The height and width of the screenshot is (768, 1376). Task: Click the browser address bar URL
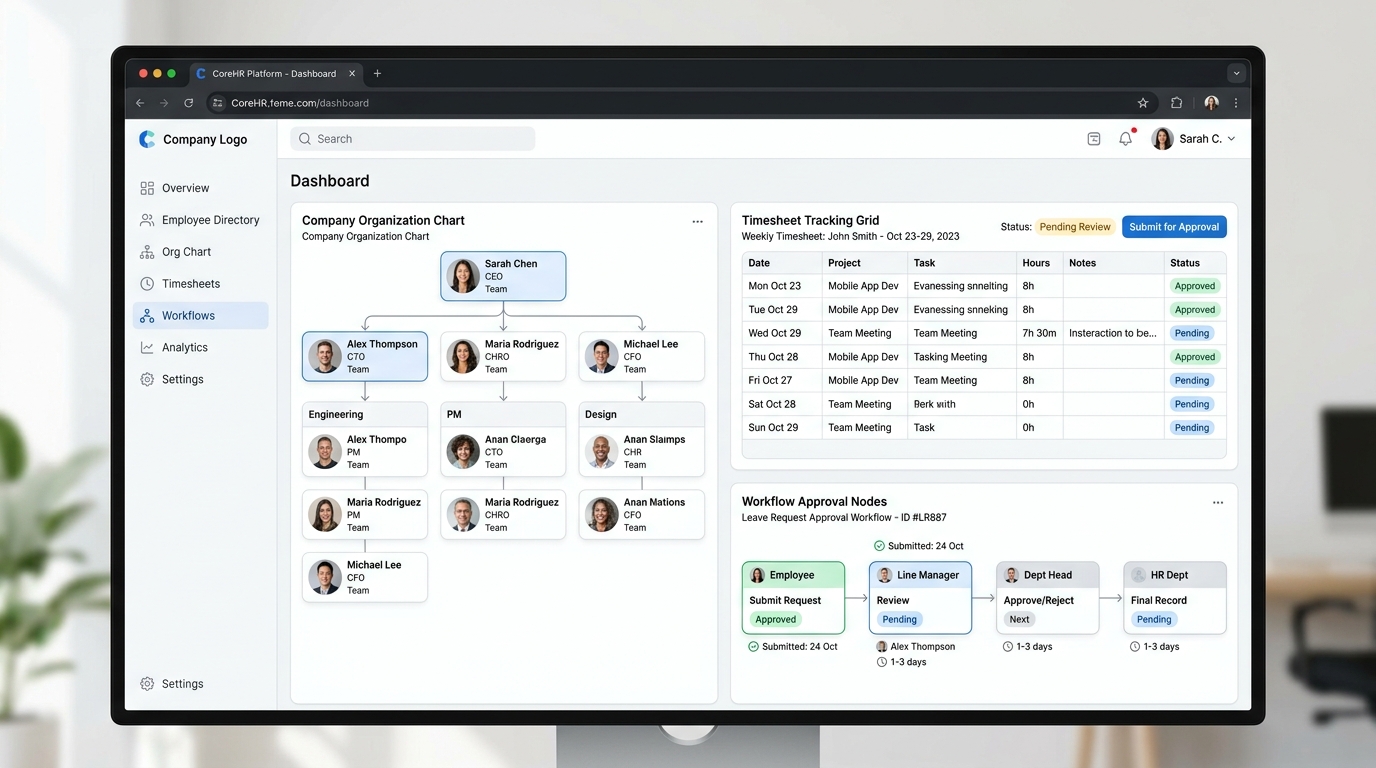[x=300, y=103]
